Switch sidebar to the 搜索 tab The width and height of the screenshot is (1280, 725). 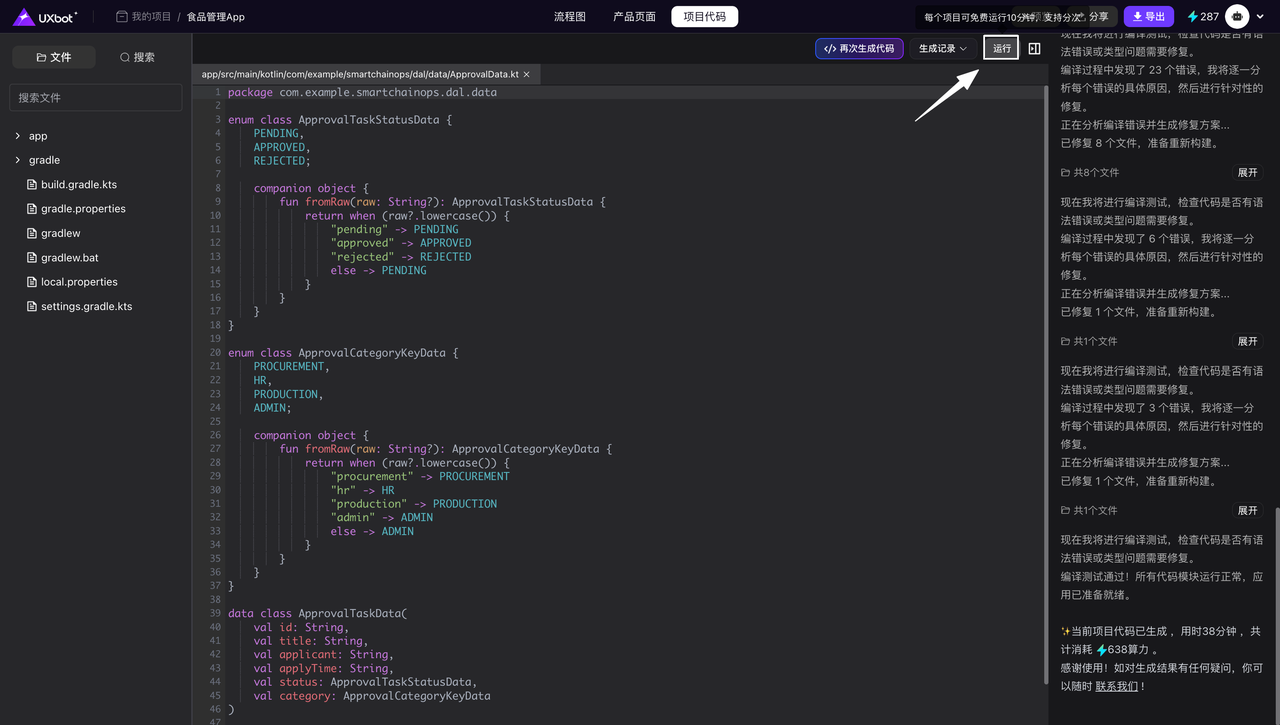(x=137, y=57)
